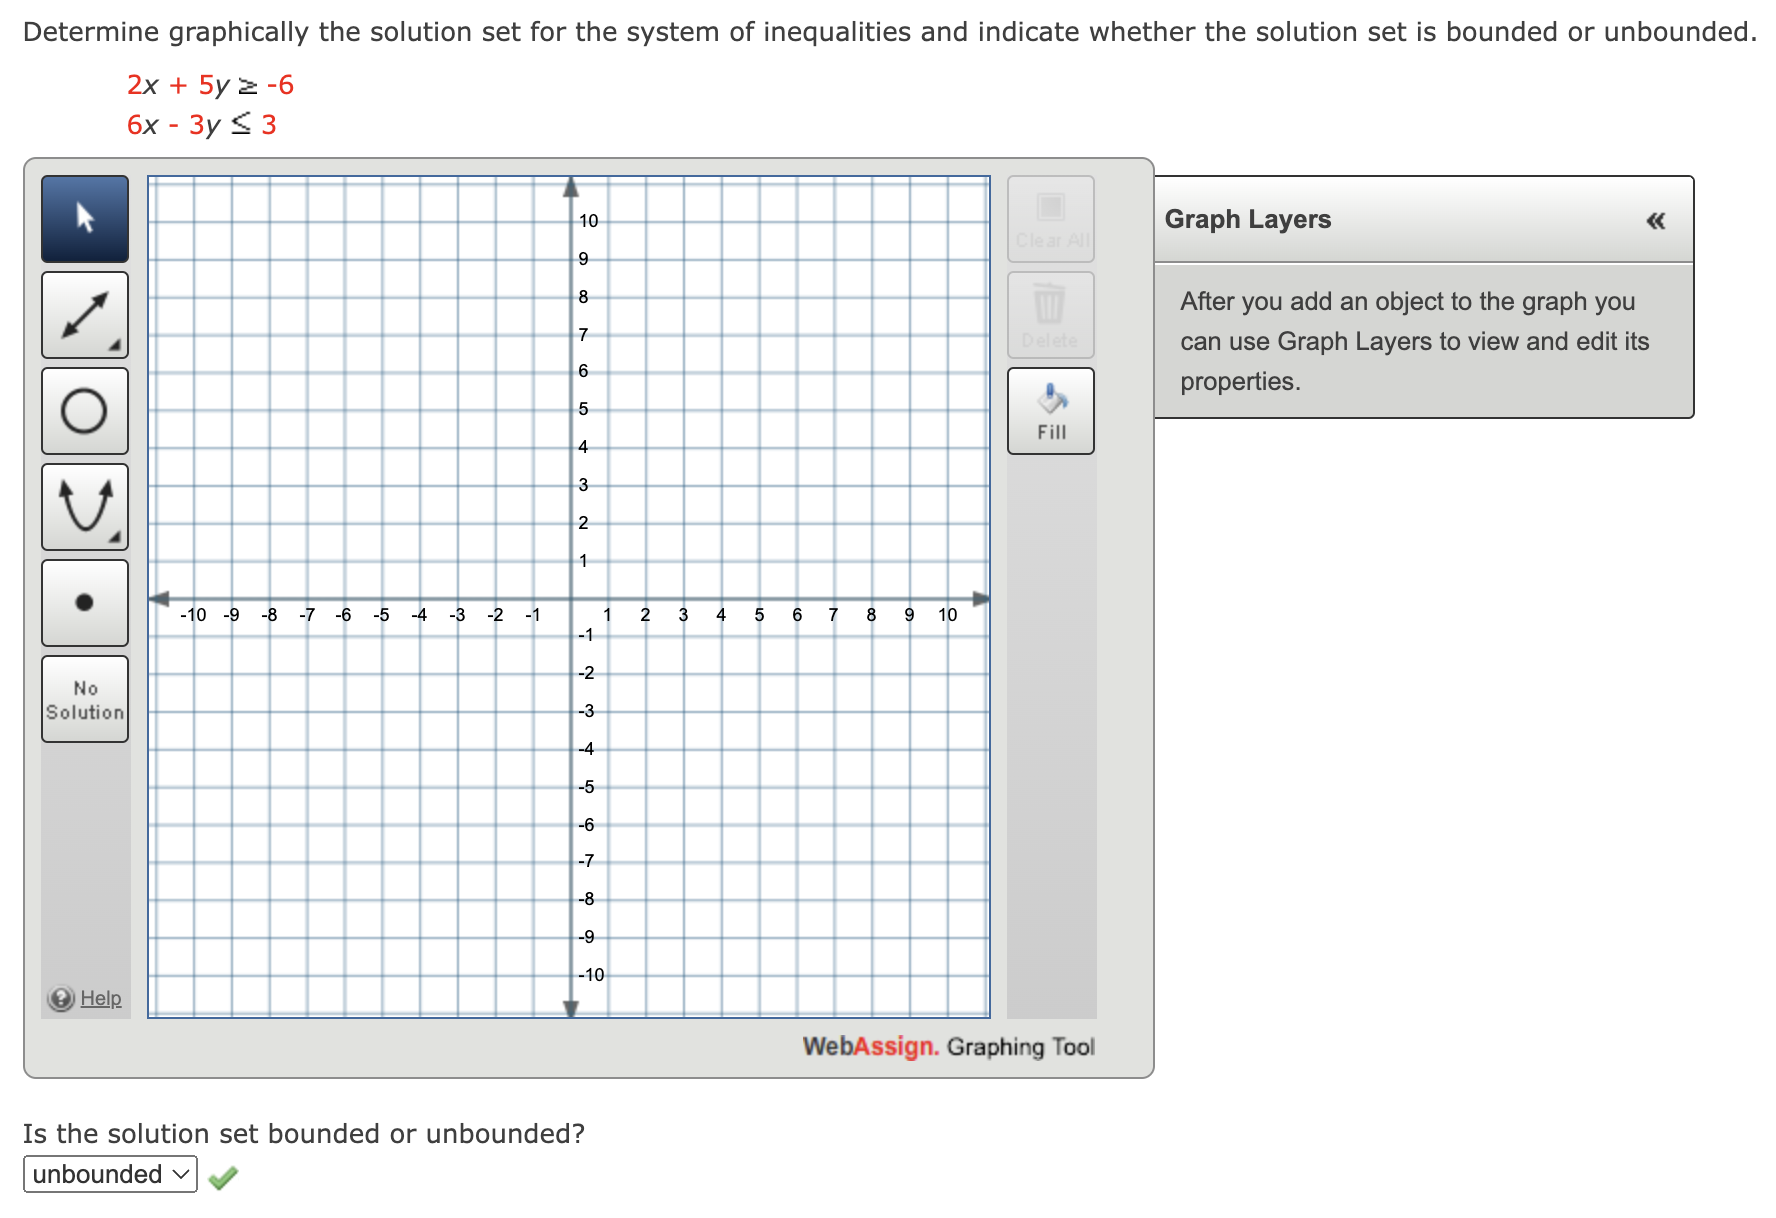Open the unbounded answer dropdown

coord(108,1174)
